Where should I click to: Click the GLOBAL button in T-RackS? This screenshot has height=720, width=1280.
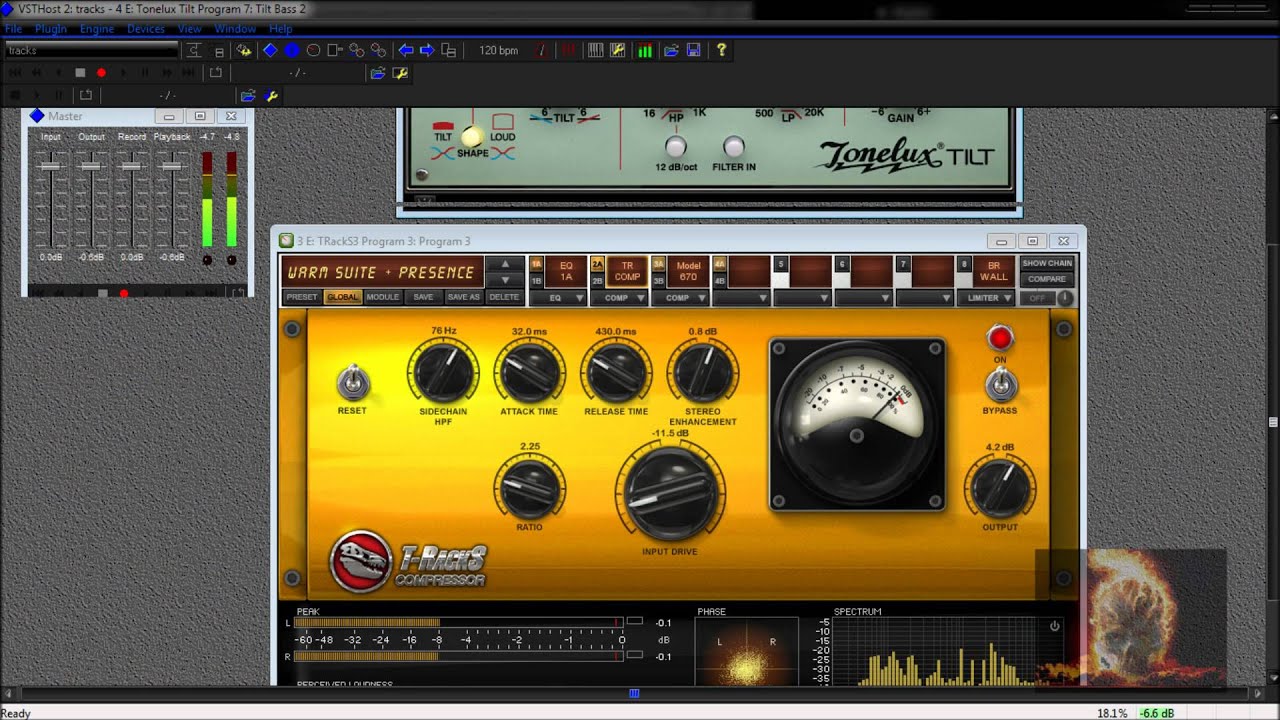pyautogui.click(x=342, y=297)
